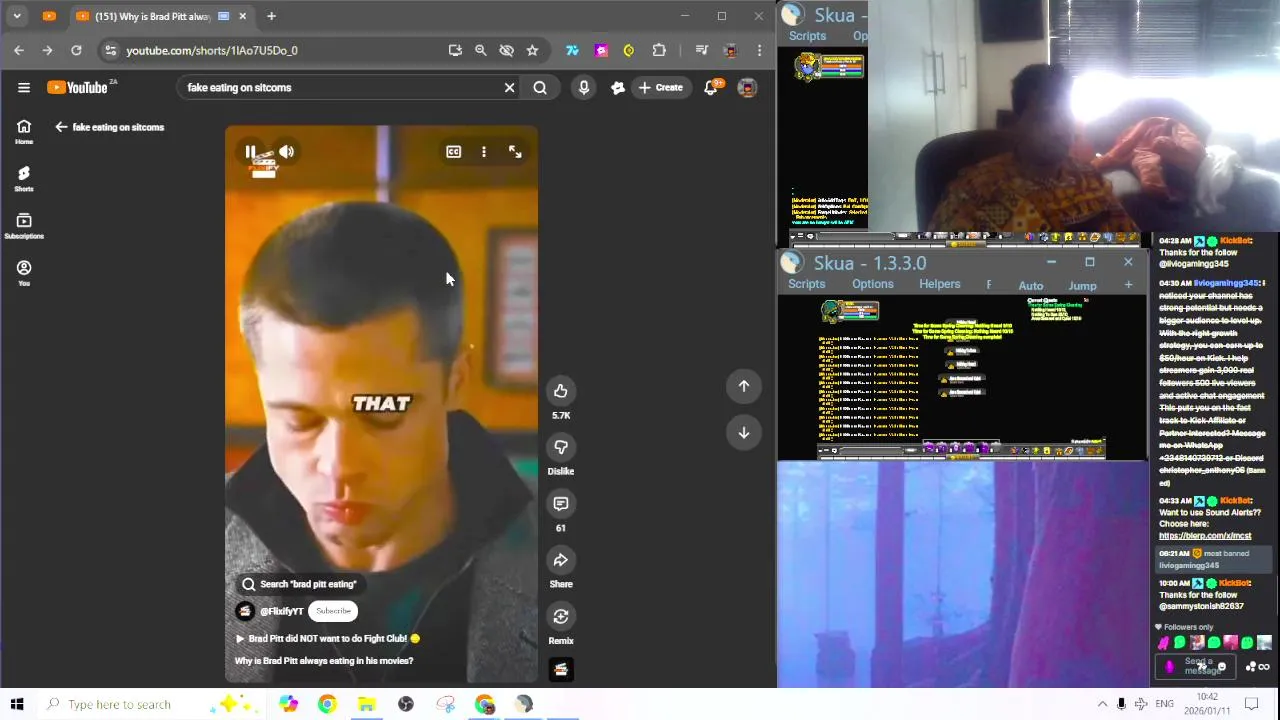This screenshot has height=720, width=1280.
Task: Open Windows Start menu
Action: tap(17, 704)
